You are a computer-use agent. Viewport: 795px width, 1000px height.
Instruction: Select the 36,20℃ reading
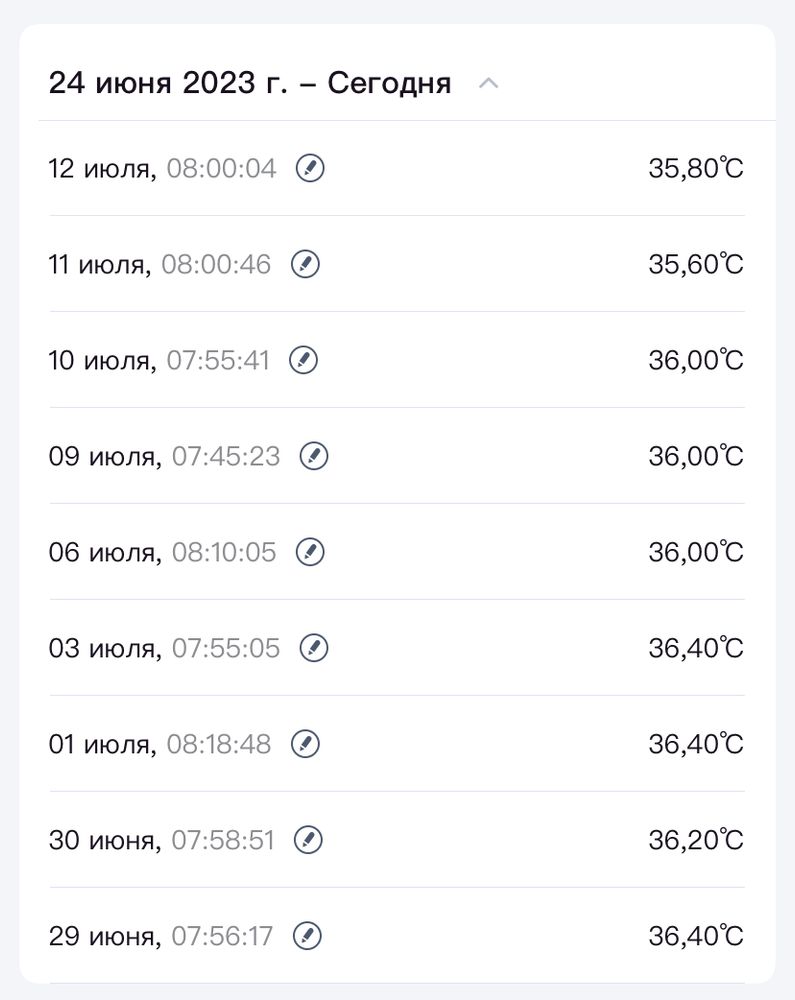pos(696,840)
